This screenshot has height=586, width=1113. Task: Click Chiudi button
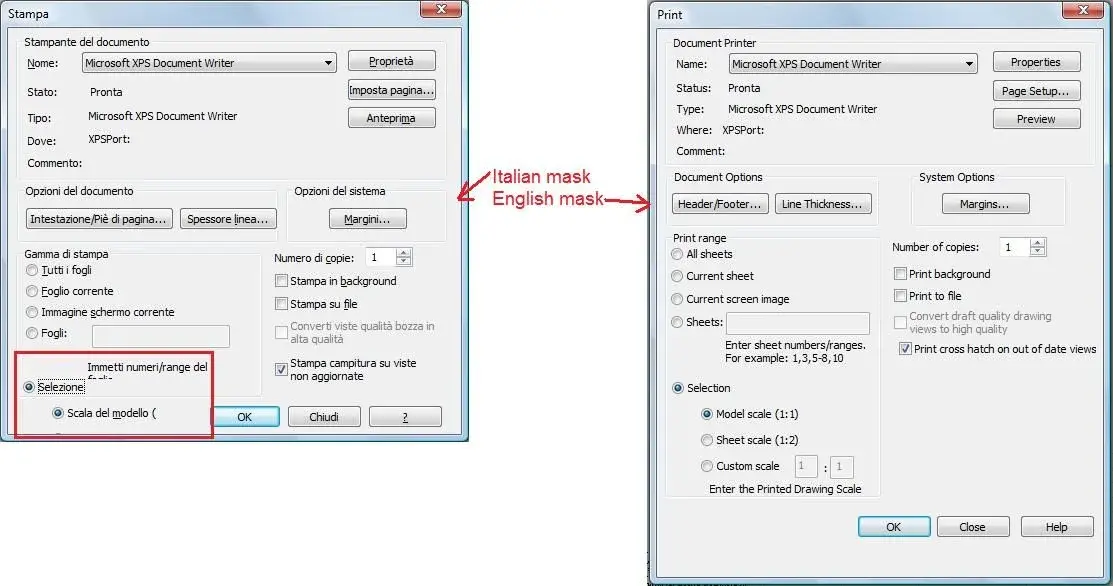pos(324,416)
